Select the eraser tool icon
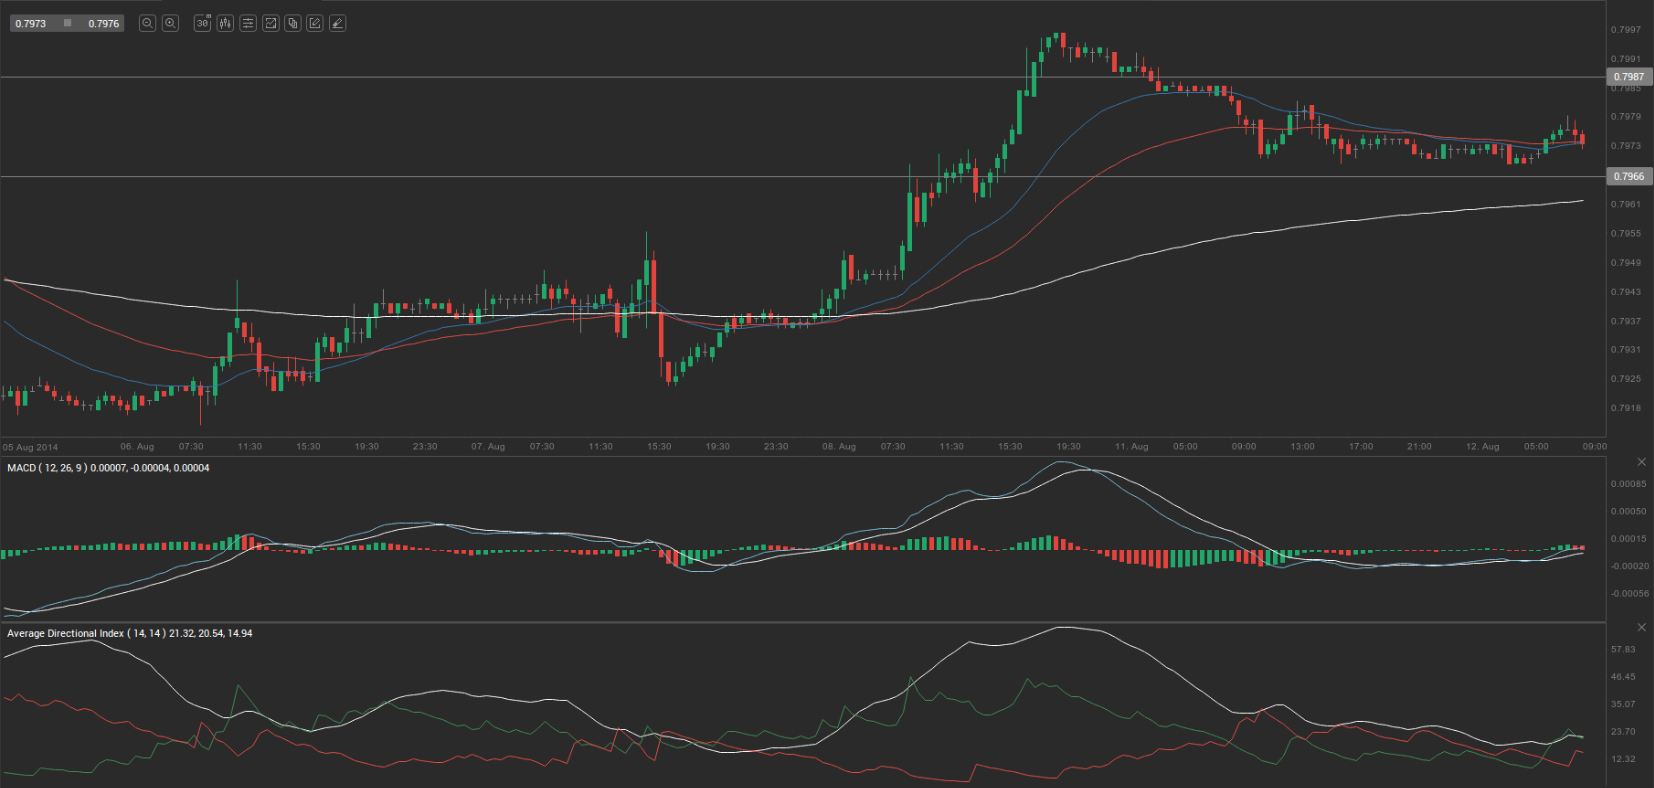 [338, 23]
